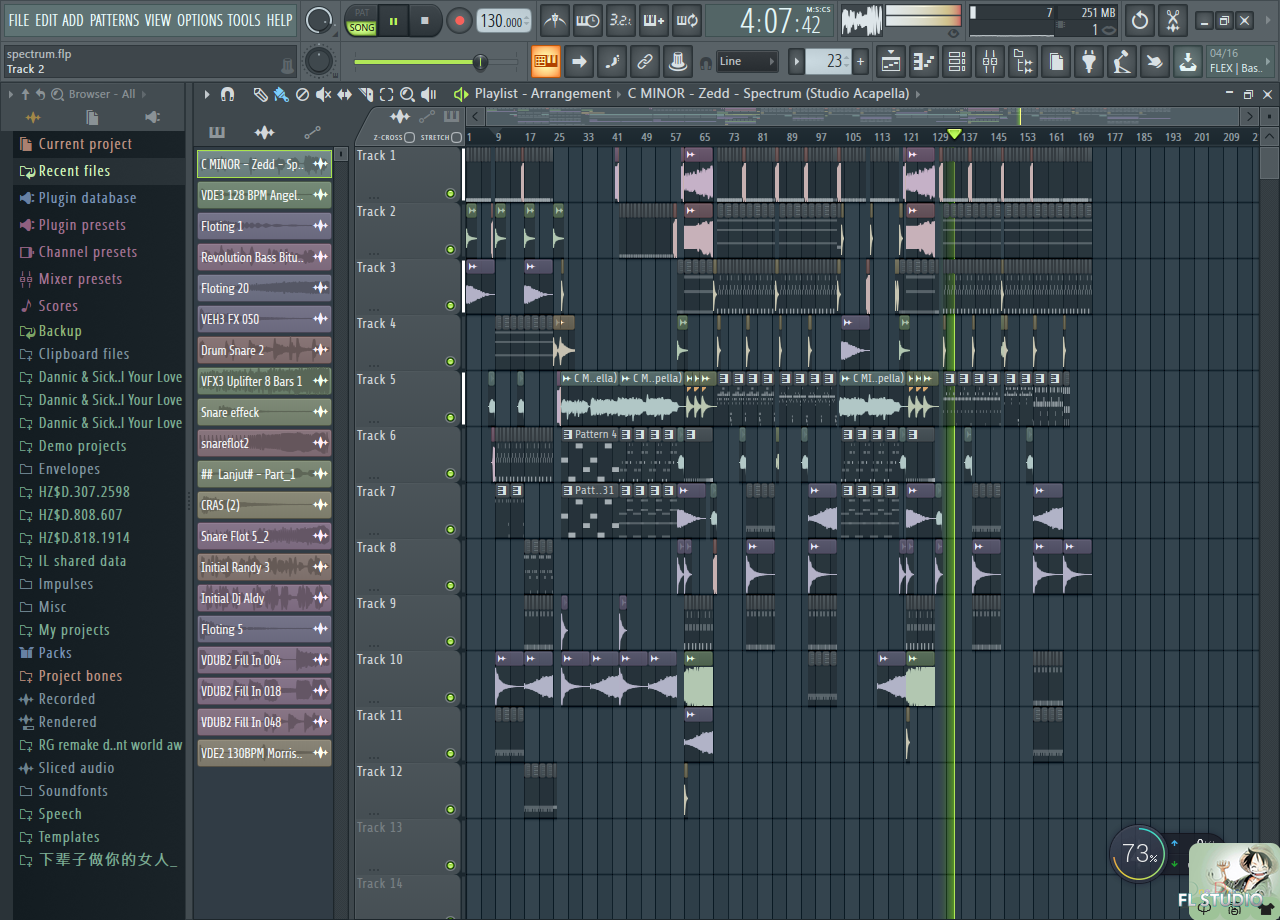This screenshot has height=920, width=1280.
Task: Mute Track 10 using its green light
Action: pyautogui.click(x=450, y=698)
